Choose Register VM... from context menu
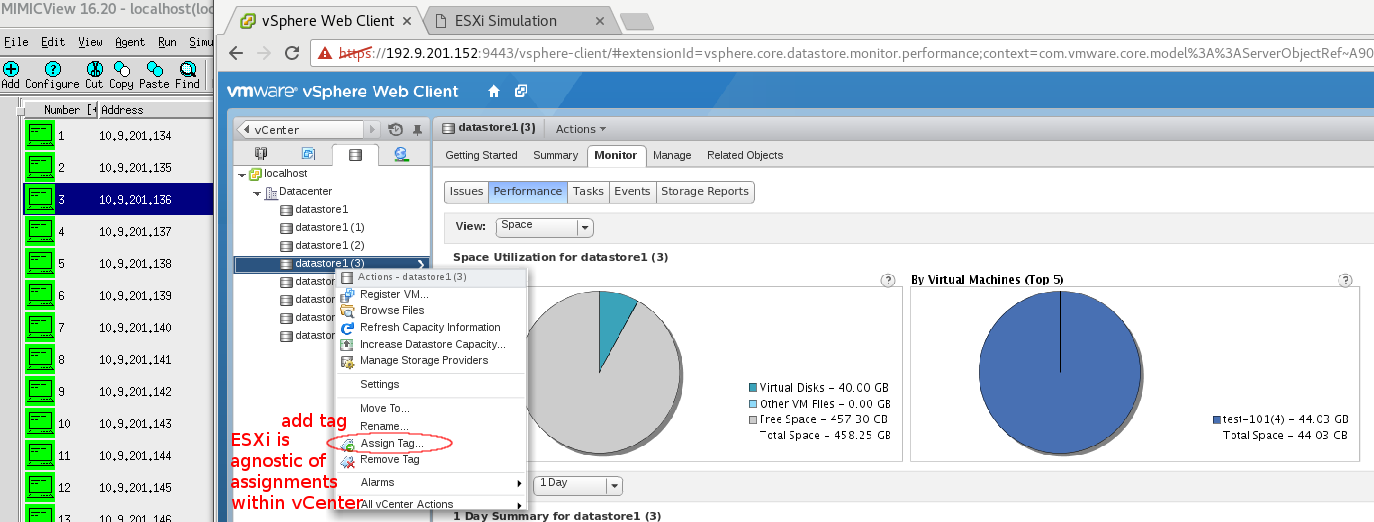This screenshot has height=522, width=1374. (x=394, y=294)
